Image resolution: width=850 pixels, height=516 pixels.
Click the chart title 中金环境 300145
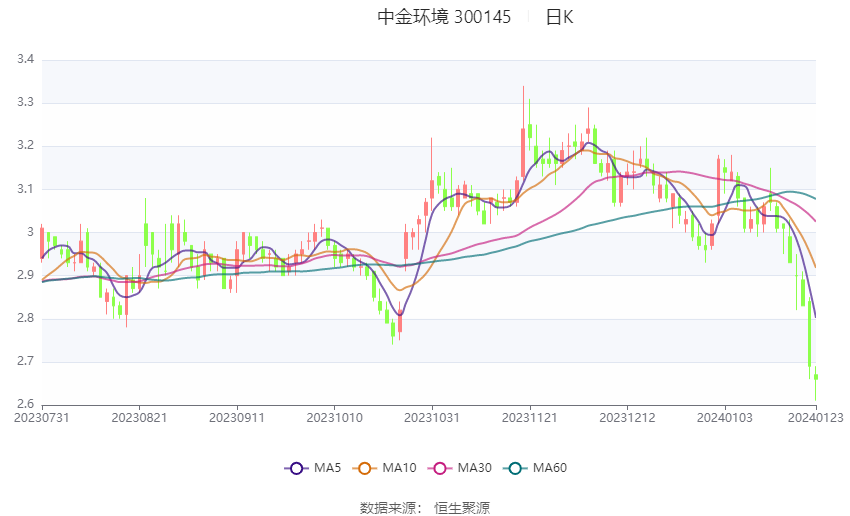click(444, 17)
